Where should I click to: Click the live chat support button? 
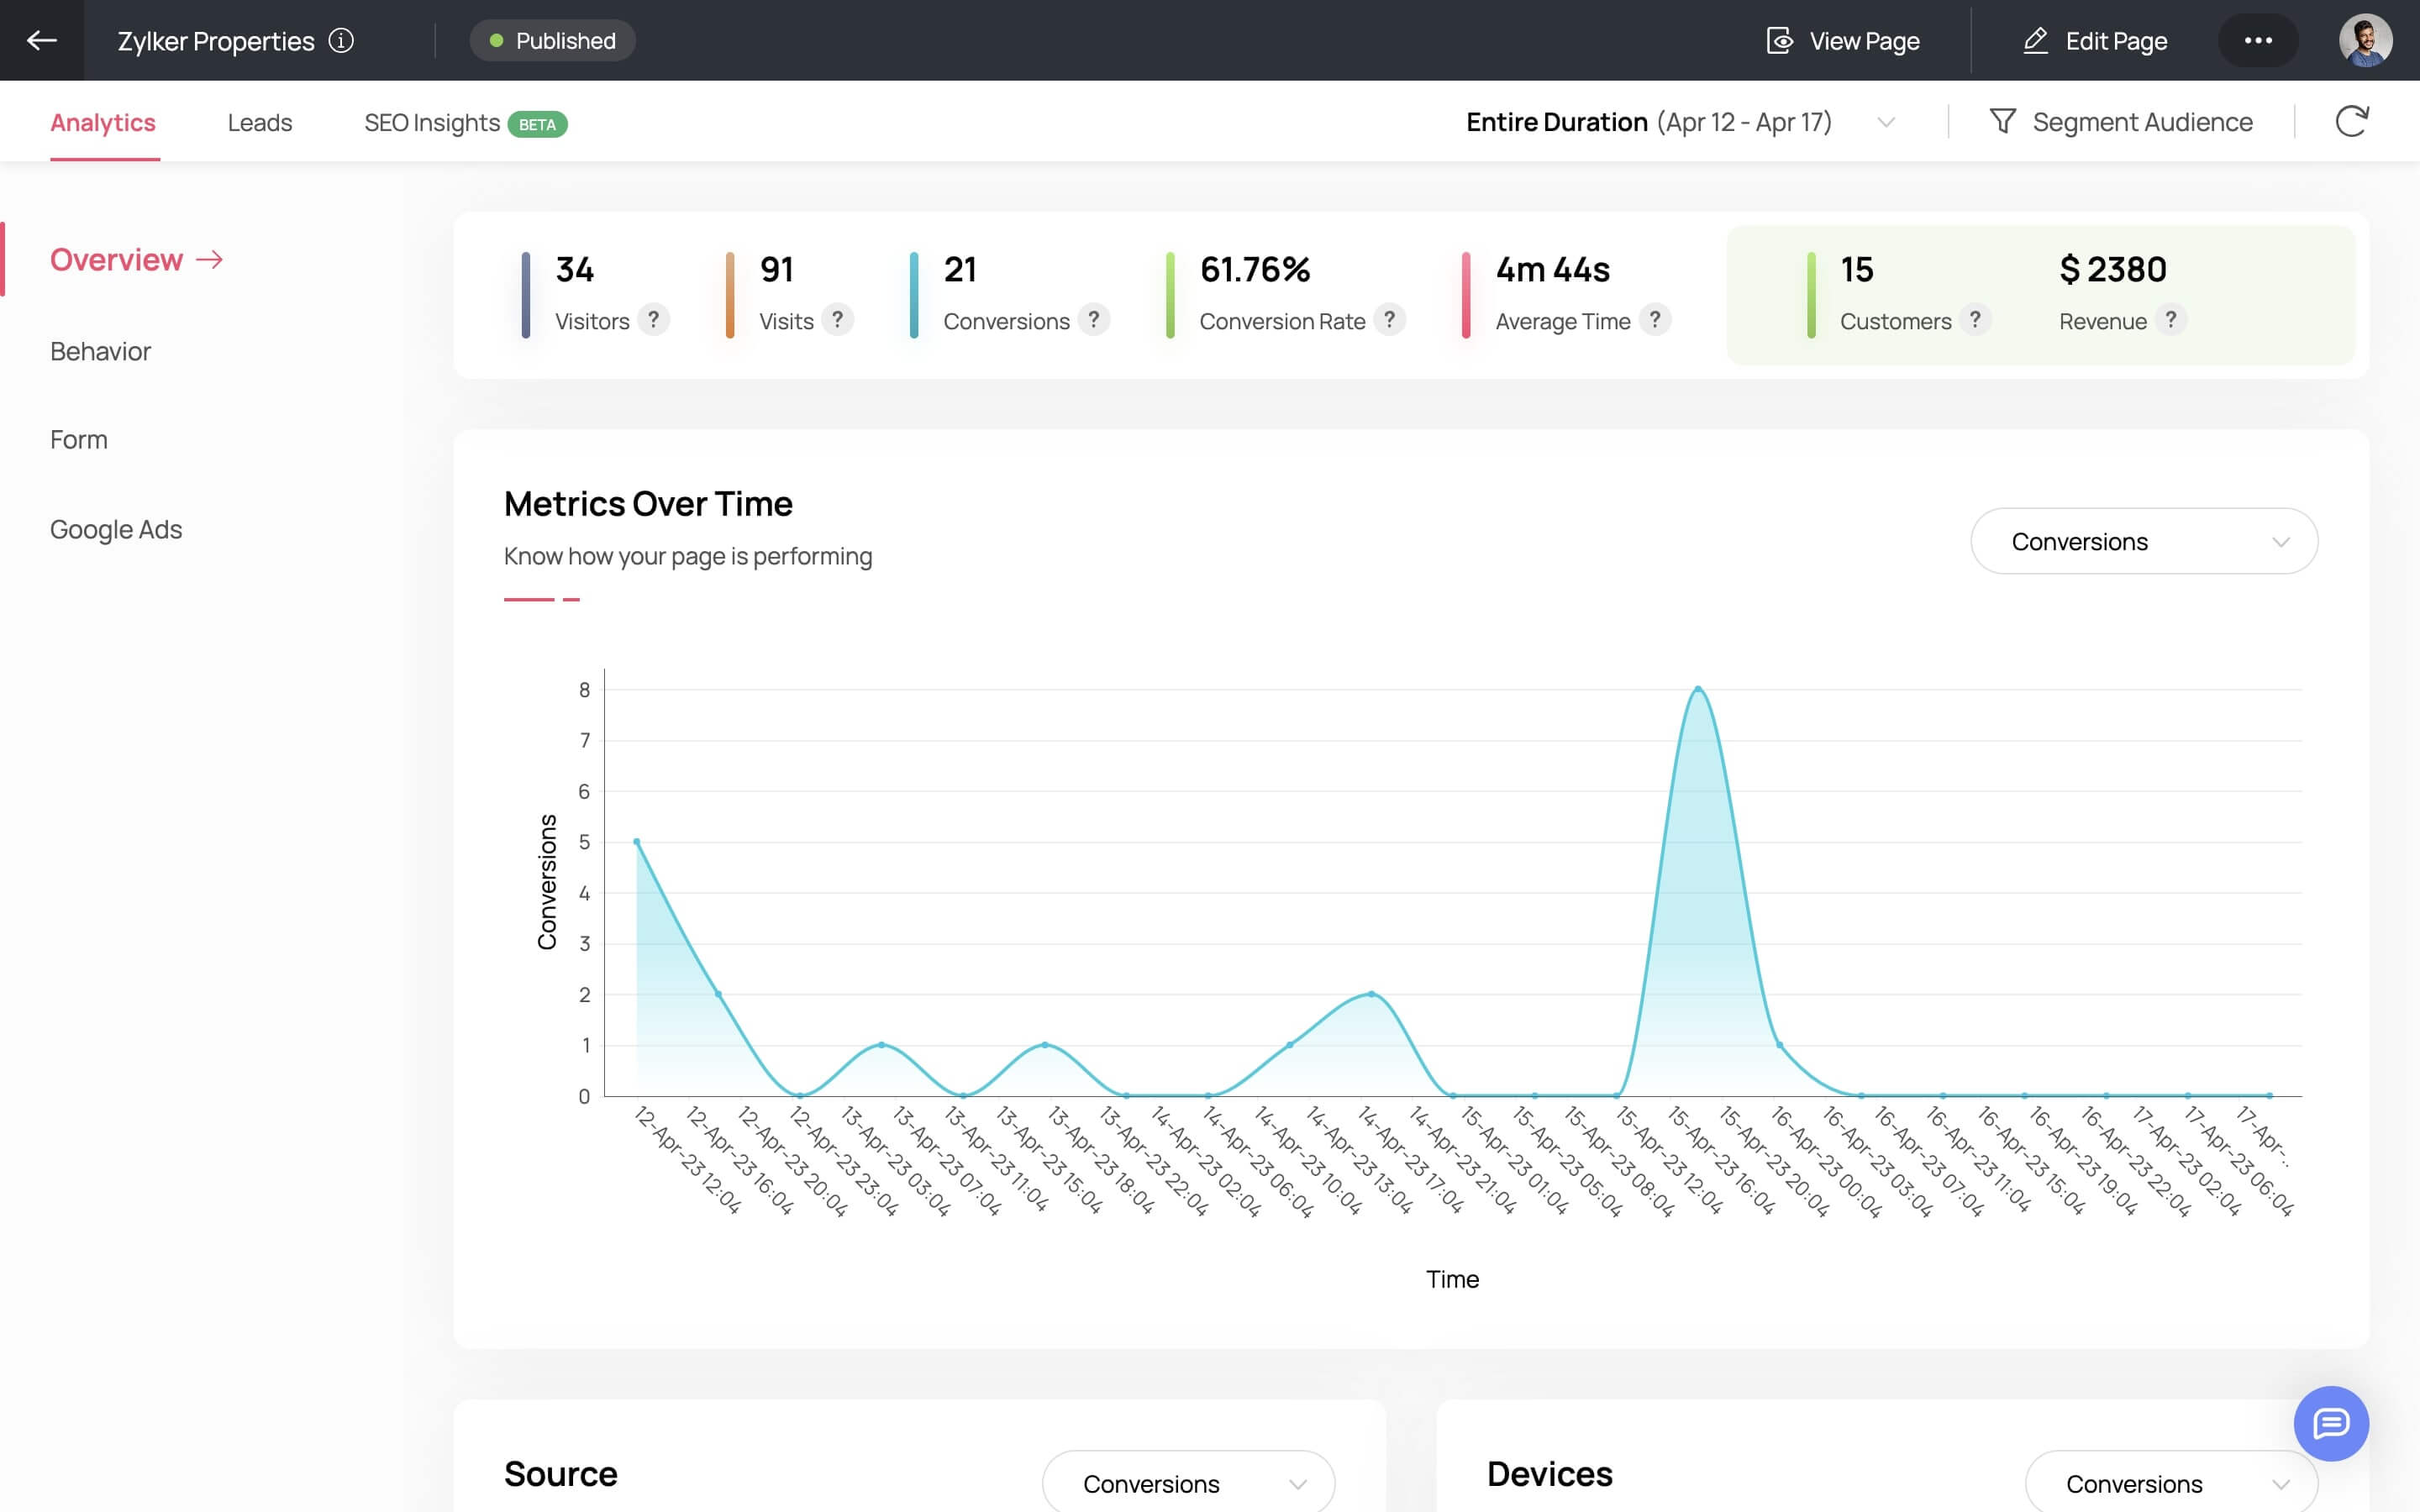click(x=2331, y=1423)
